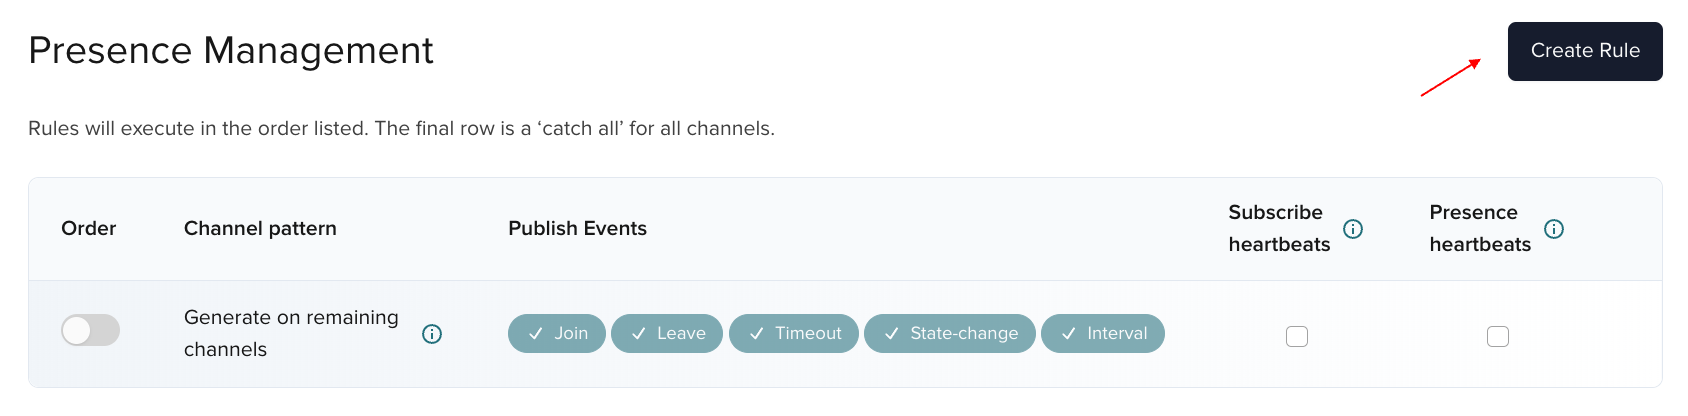Open Presence heartbeats info tooltip icon
This screenshot has width=1688, height=416.
click(1554, 229)
